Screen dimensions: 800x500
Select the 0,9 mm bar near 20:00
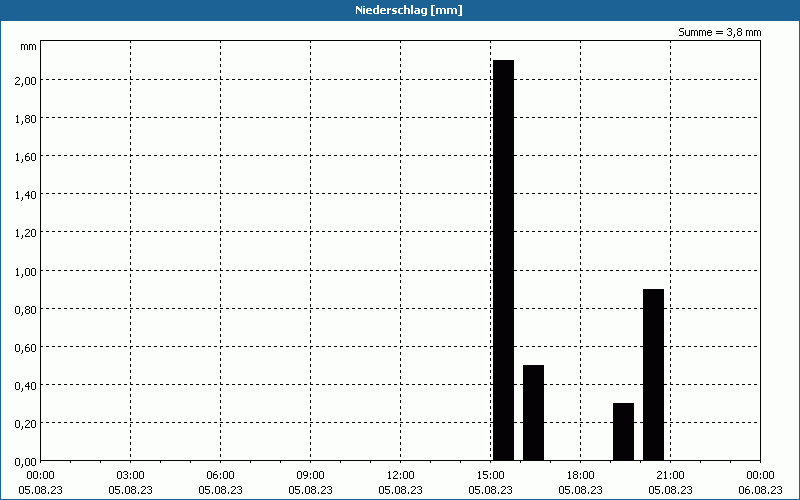[x=654, y=375]
